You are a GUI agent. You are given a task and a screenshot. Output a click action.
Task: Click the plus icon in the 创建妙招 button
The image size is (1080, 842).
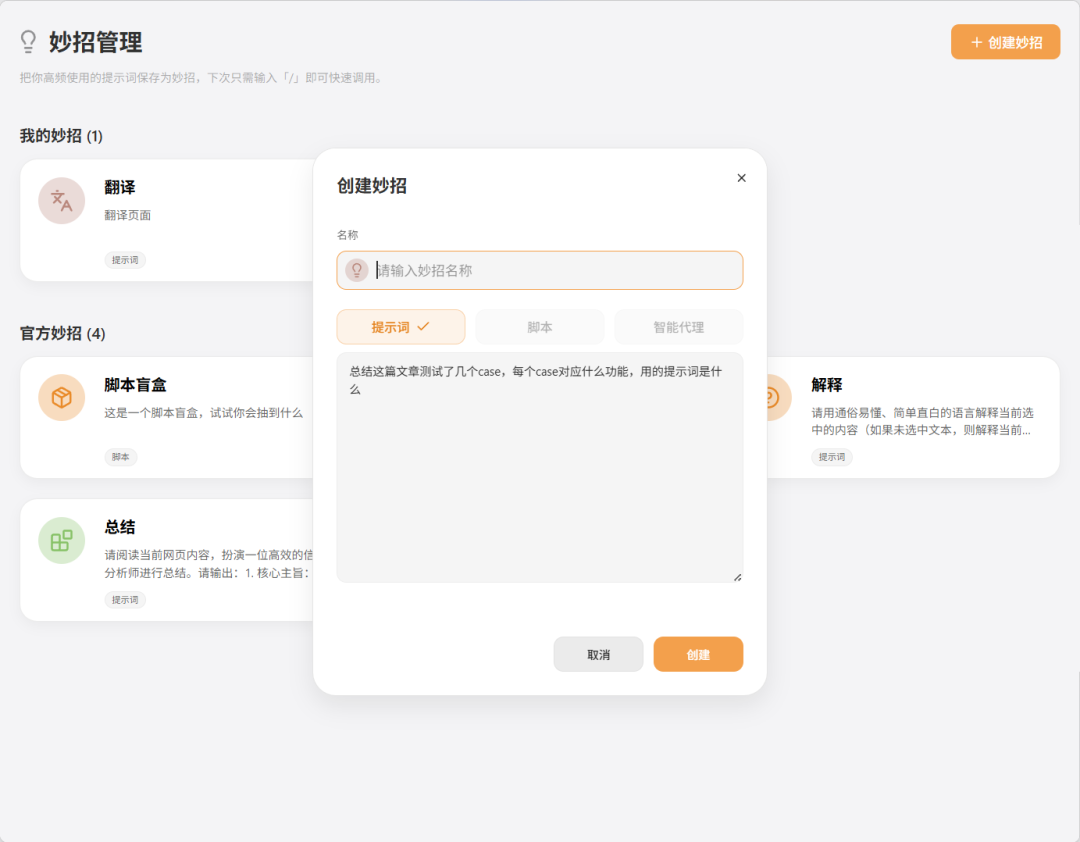(976, 42)
